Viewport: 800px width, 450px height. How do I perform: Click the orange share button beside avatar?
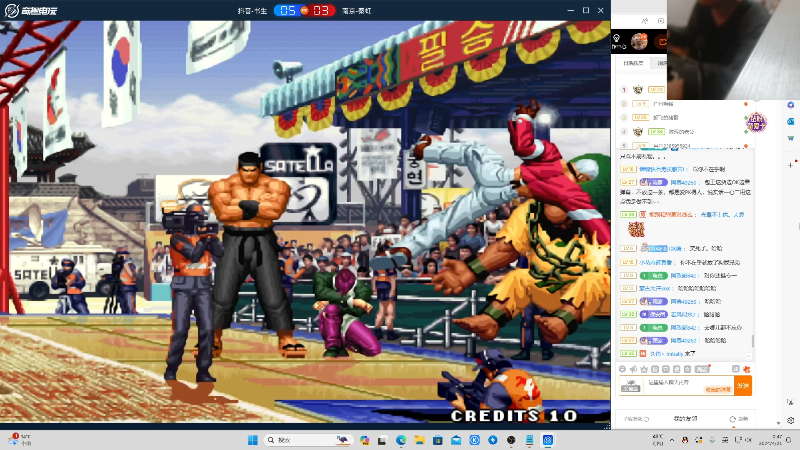pyautogui.click(x=661, y=42)
